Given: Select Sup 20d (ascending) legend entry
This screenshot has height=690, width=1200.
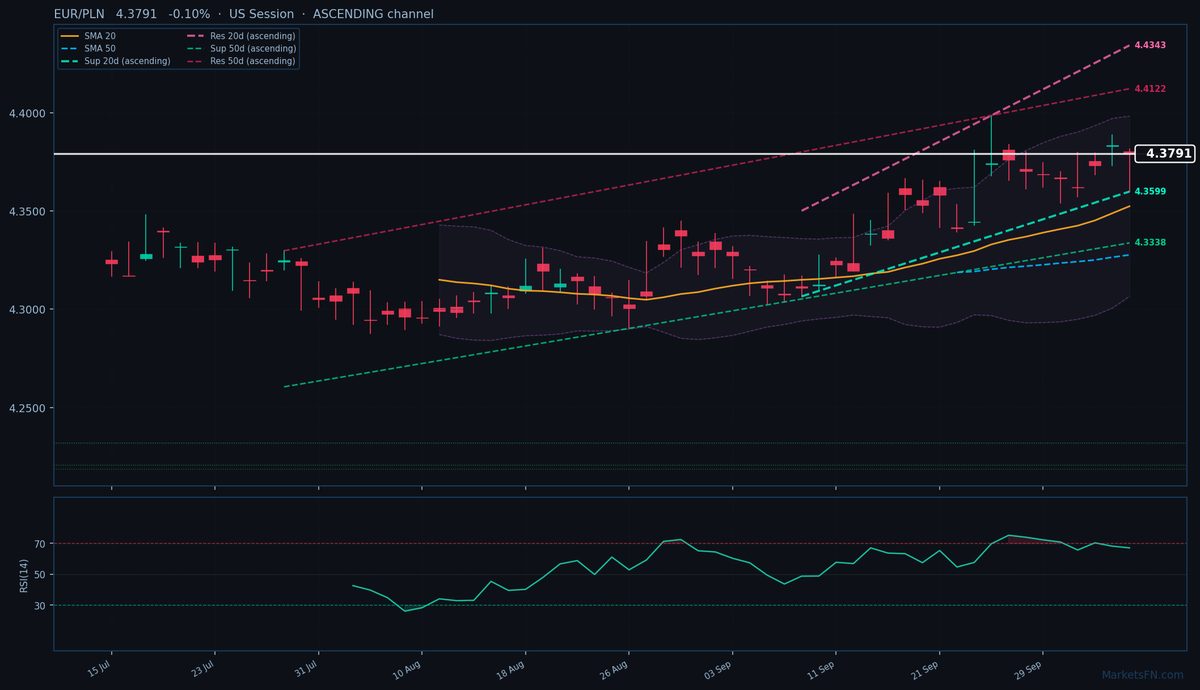Looking at the screenshot, I should click(x=115, y=61).
